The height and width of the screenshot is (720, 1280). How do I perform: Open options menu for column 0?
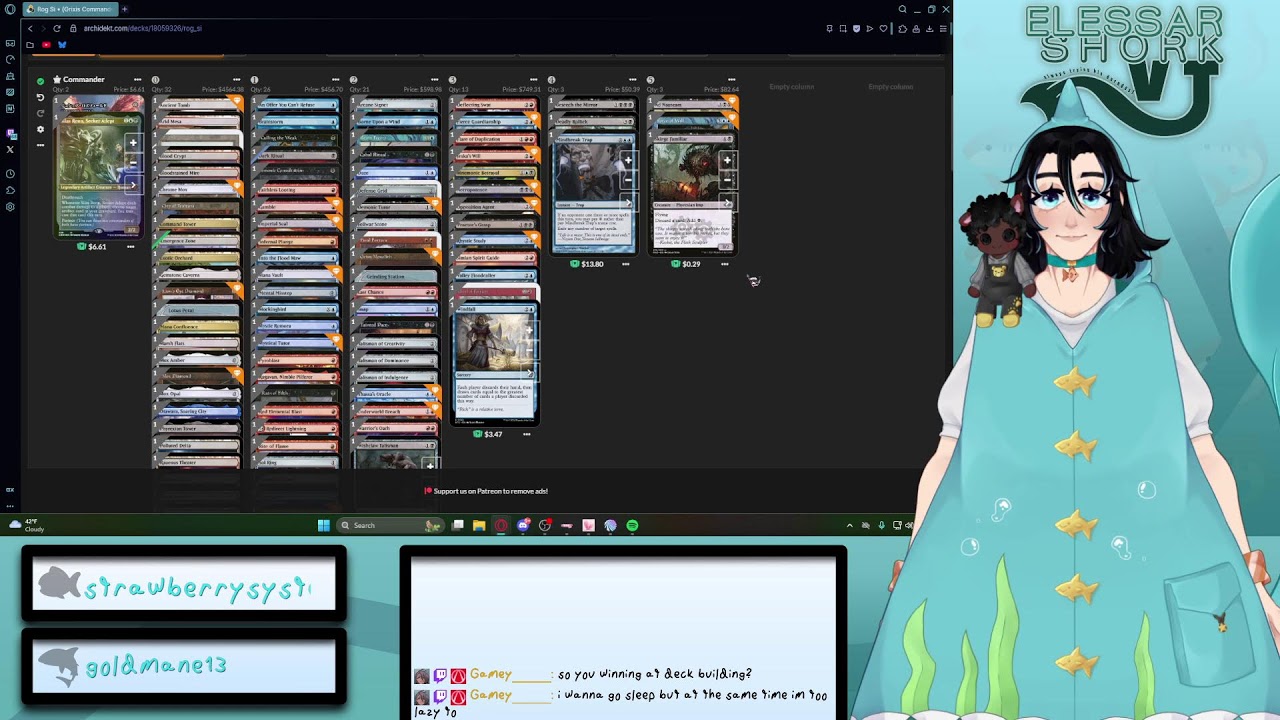tap(237, 79)
